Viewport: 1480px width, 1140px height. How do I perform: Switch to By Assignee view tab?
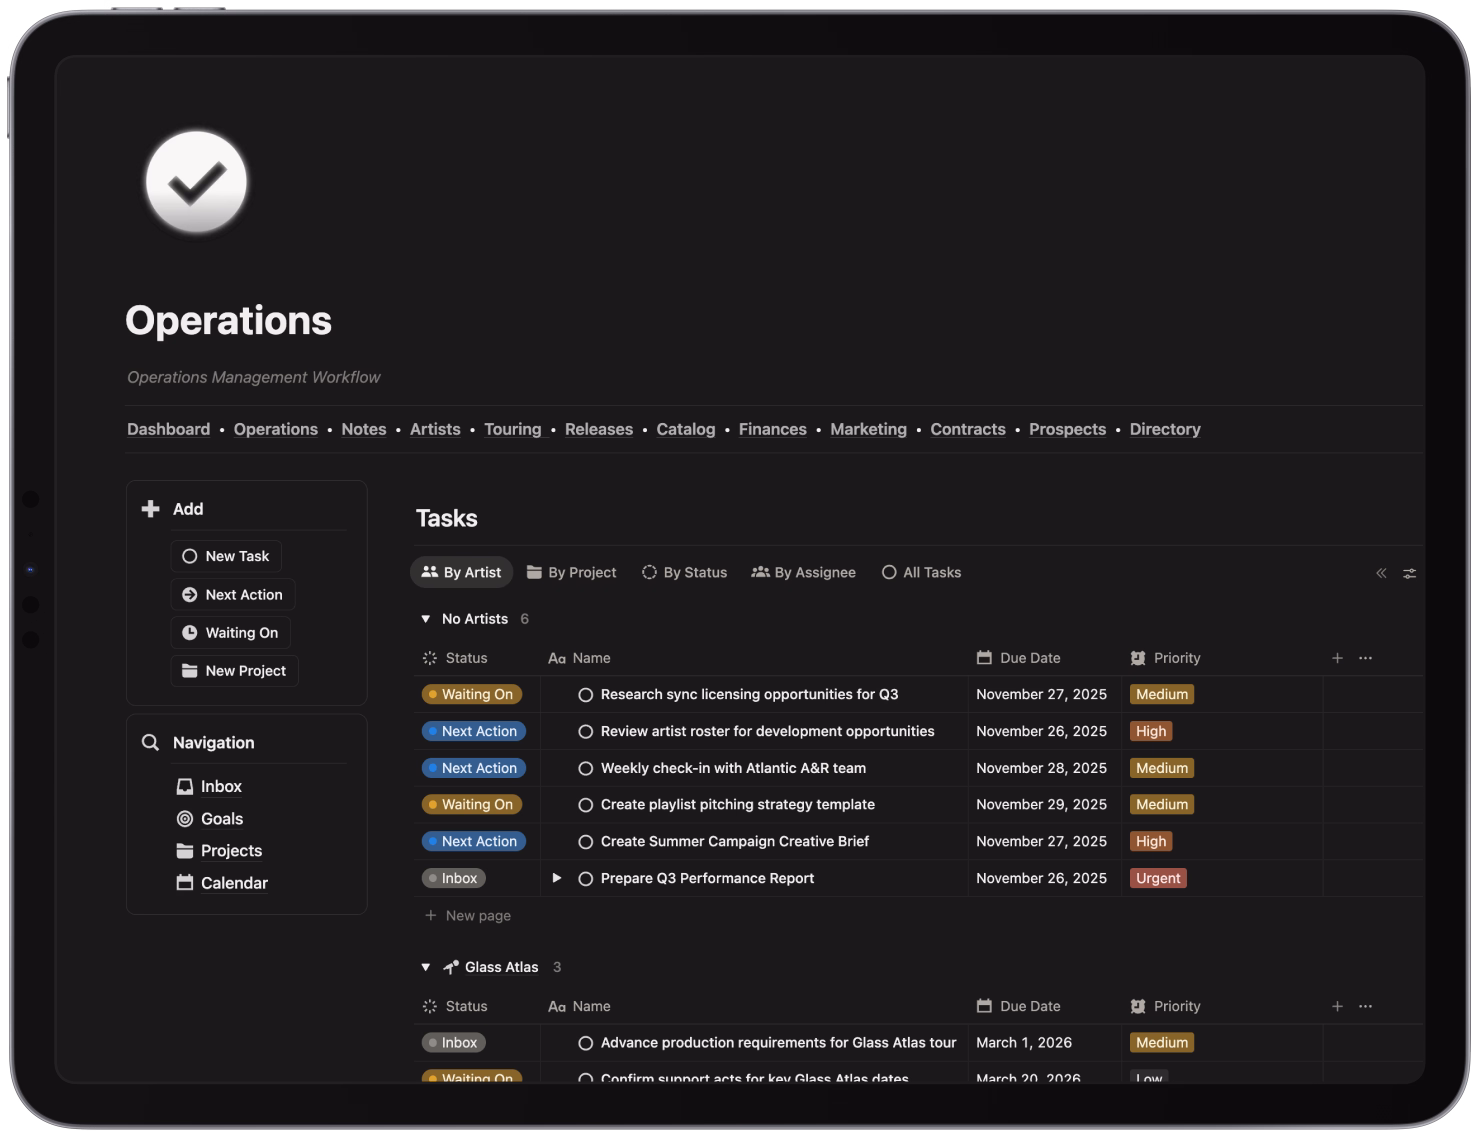804,572
